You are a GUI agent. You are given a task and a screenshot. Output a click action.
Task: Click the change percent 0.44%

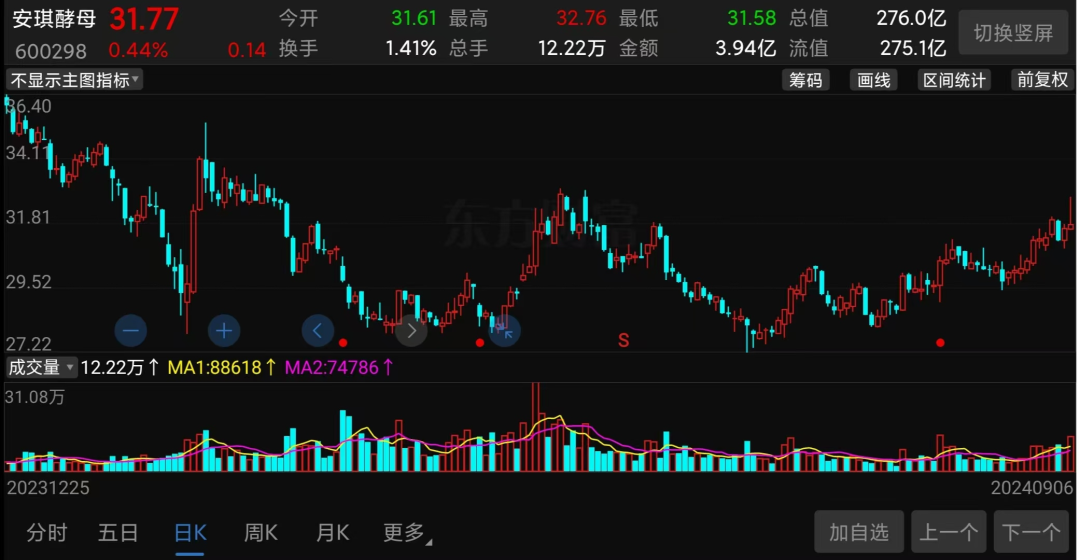point(138,50)
